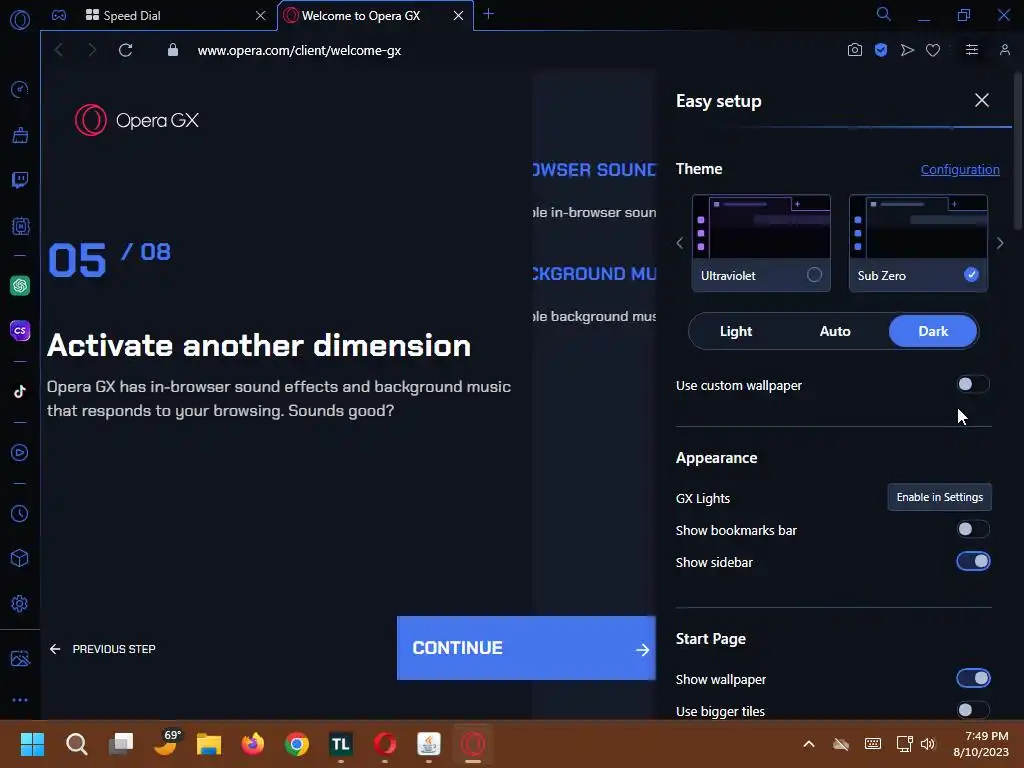The image size is (1024, 768).
Task: Click the address bar URL
Action: [x=299, y=50]
